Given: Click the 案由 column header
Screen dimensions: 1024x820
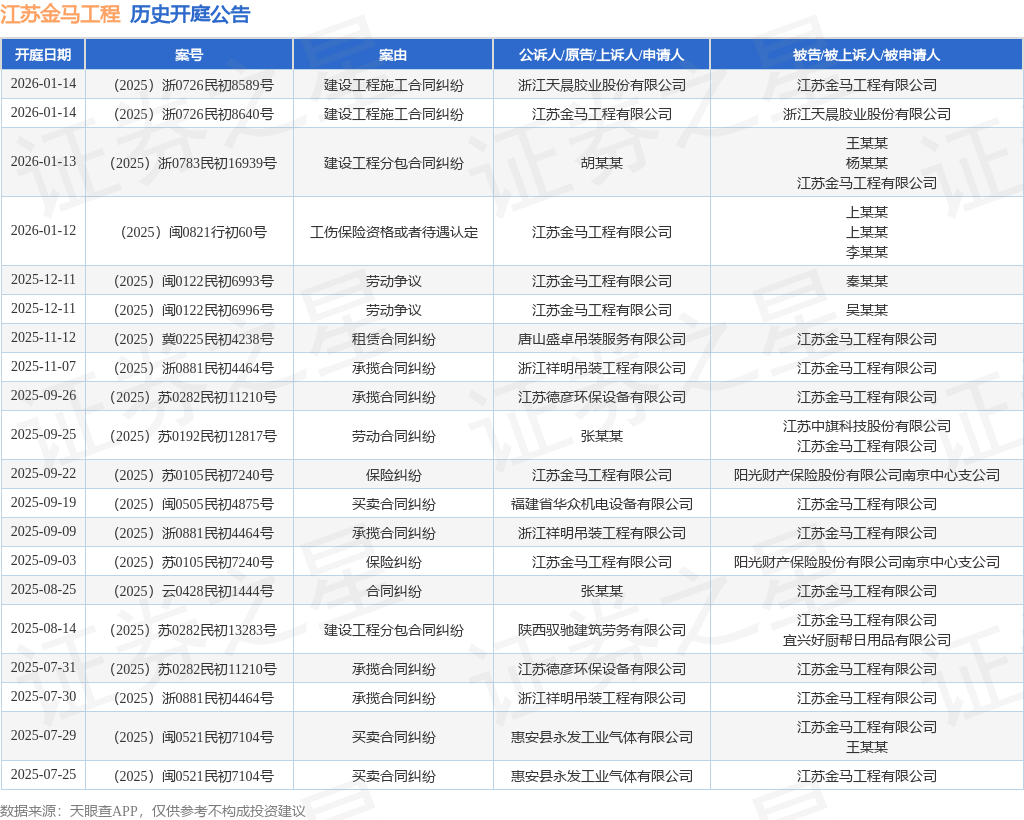Looking at the screenshot, I should pos(393,55).
